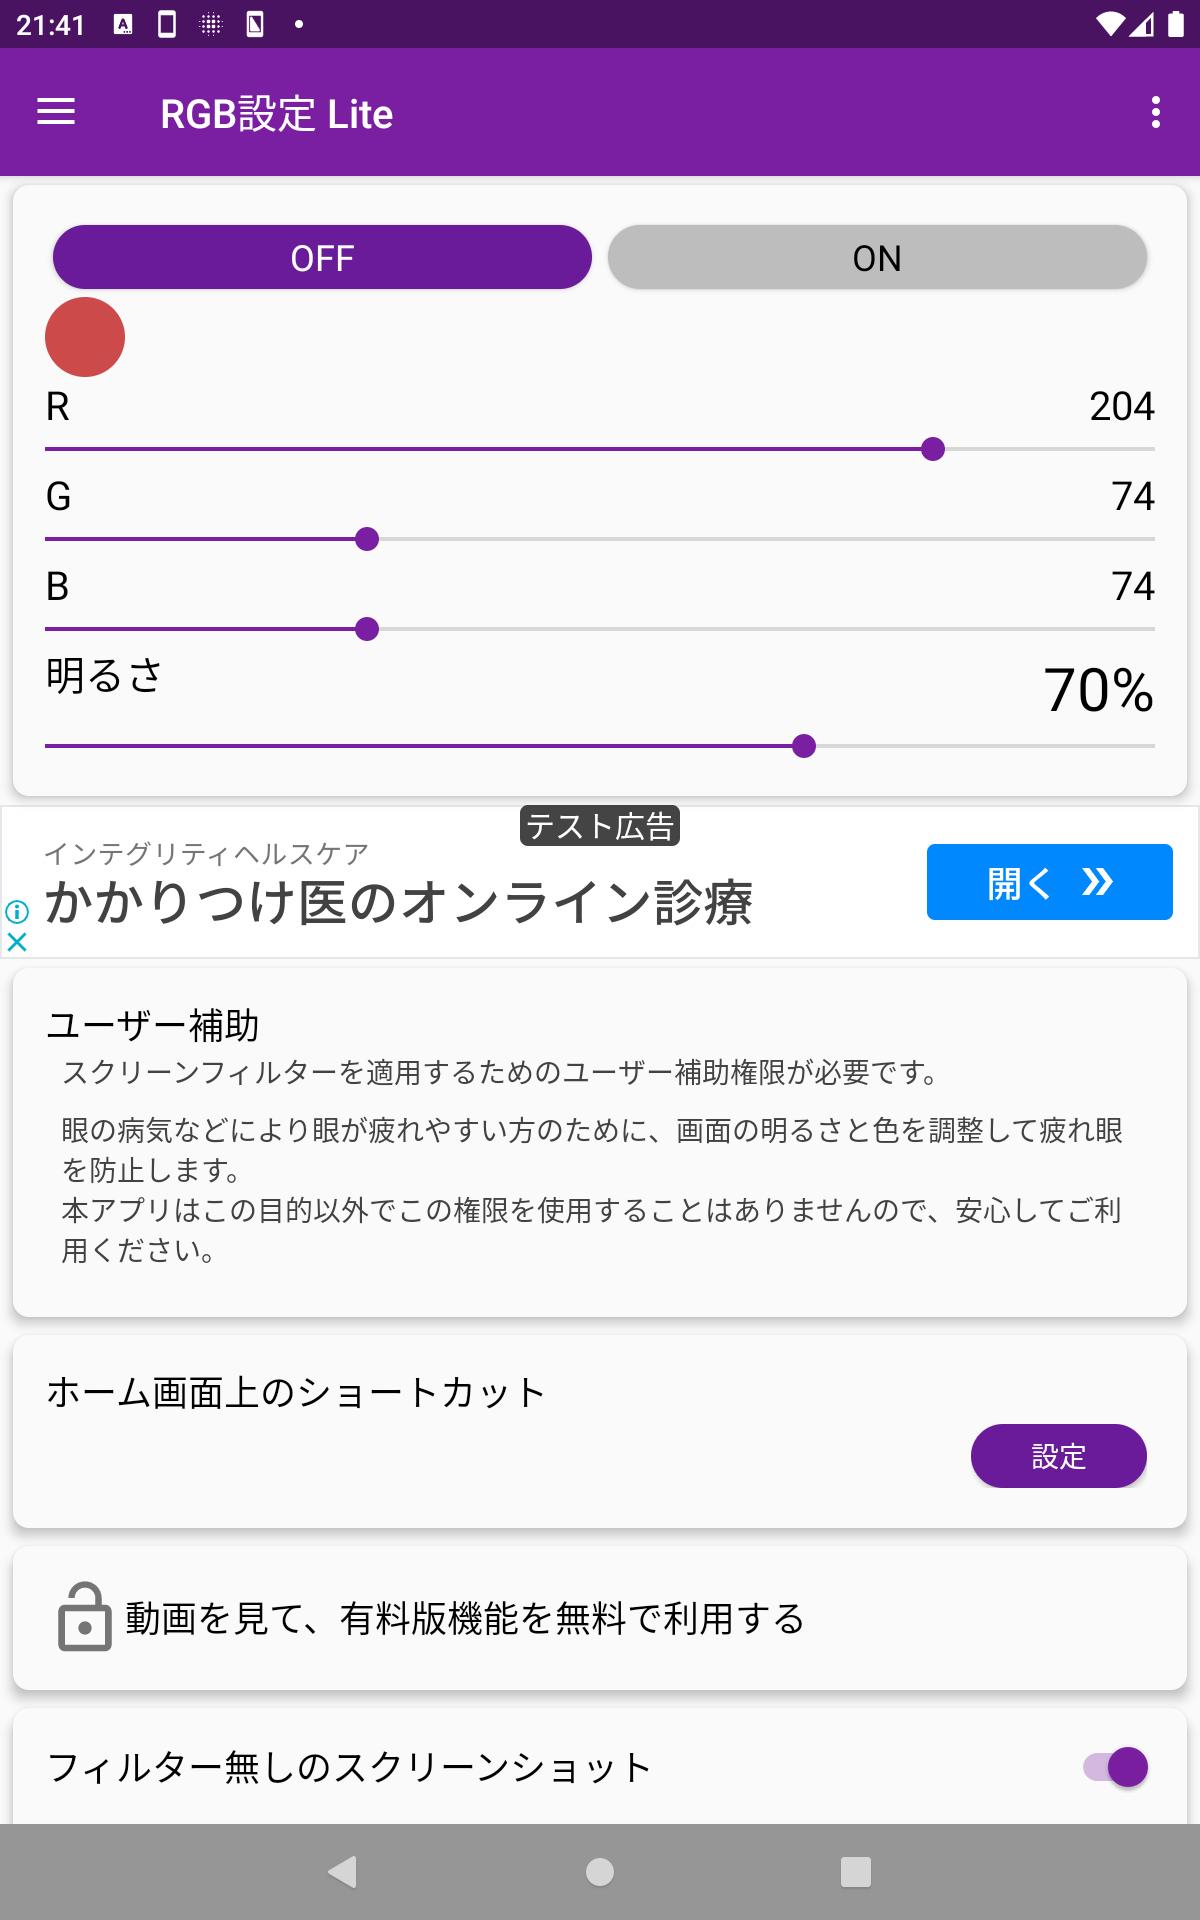Click the 明るさ brightness slider handle
The image size is (1200, 1920).
tap(804, 746)
